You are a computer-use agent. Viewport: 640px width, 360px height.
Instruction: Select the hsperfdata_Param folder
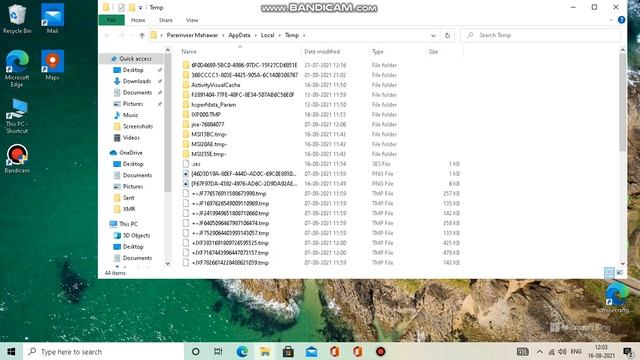point(213,105)
